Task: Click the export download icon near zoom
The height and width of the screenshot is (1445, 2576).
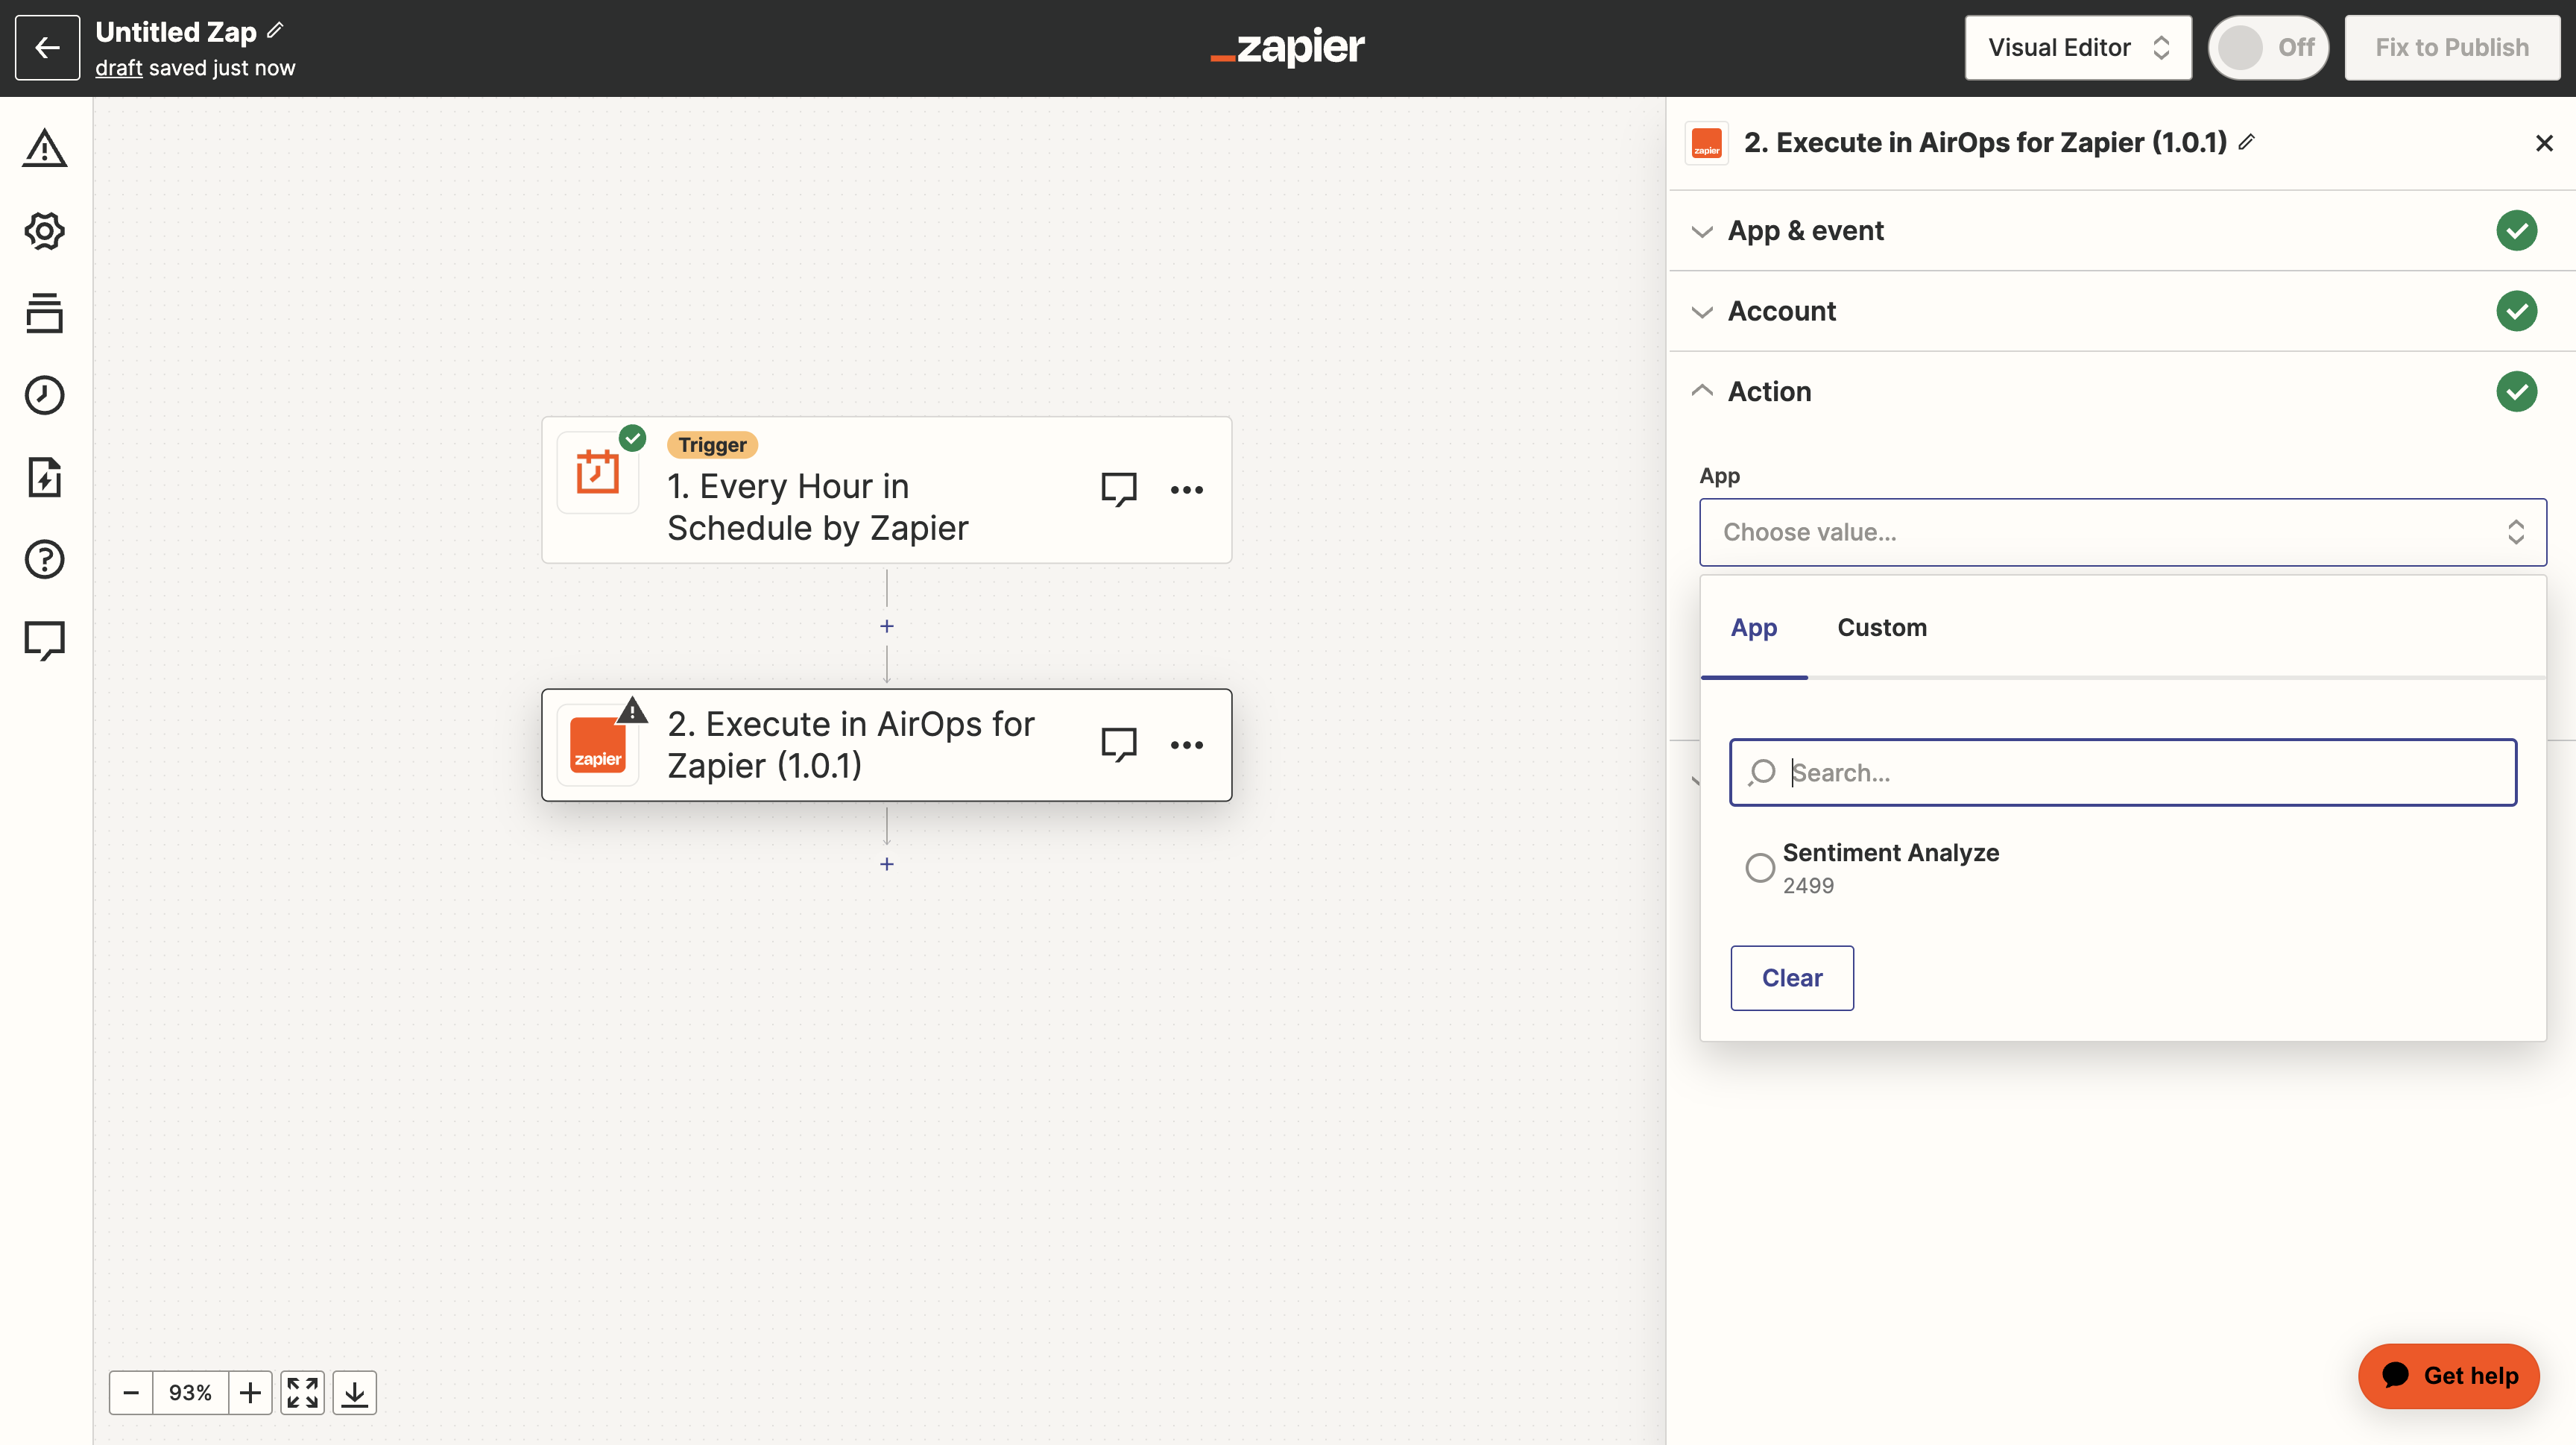Action: coord(354,1392)
